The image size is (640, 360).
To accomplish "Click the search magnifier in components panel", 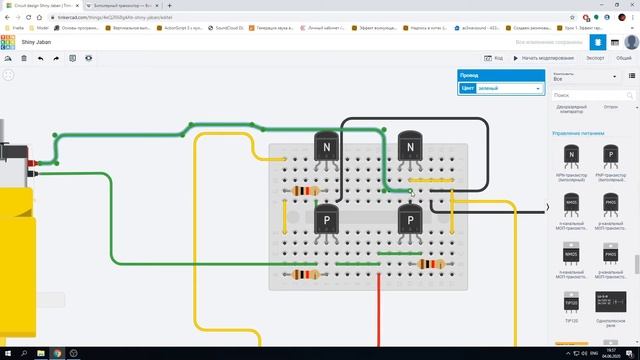I will click(x=630, y=95).
